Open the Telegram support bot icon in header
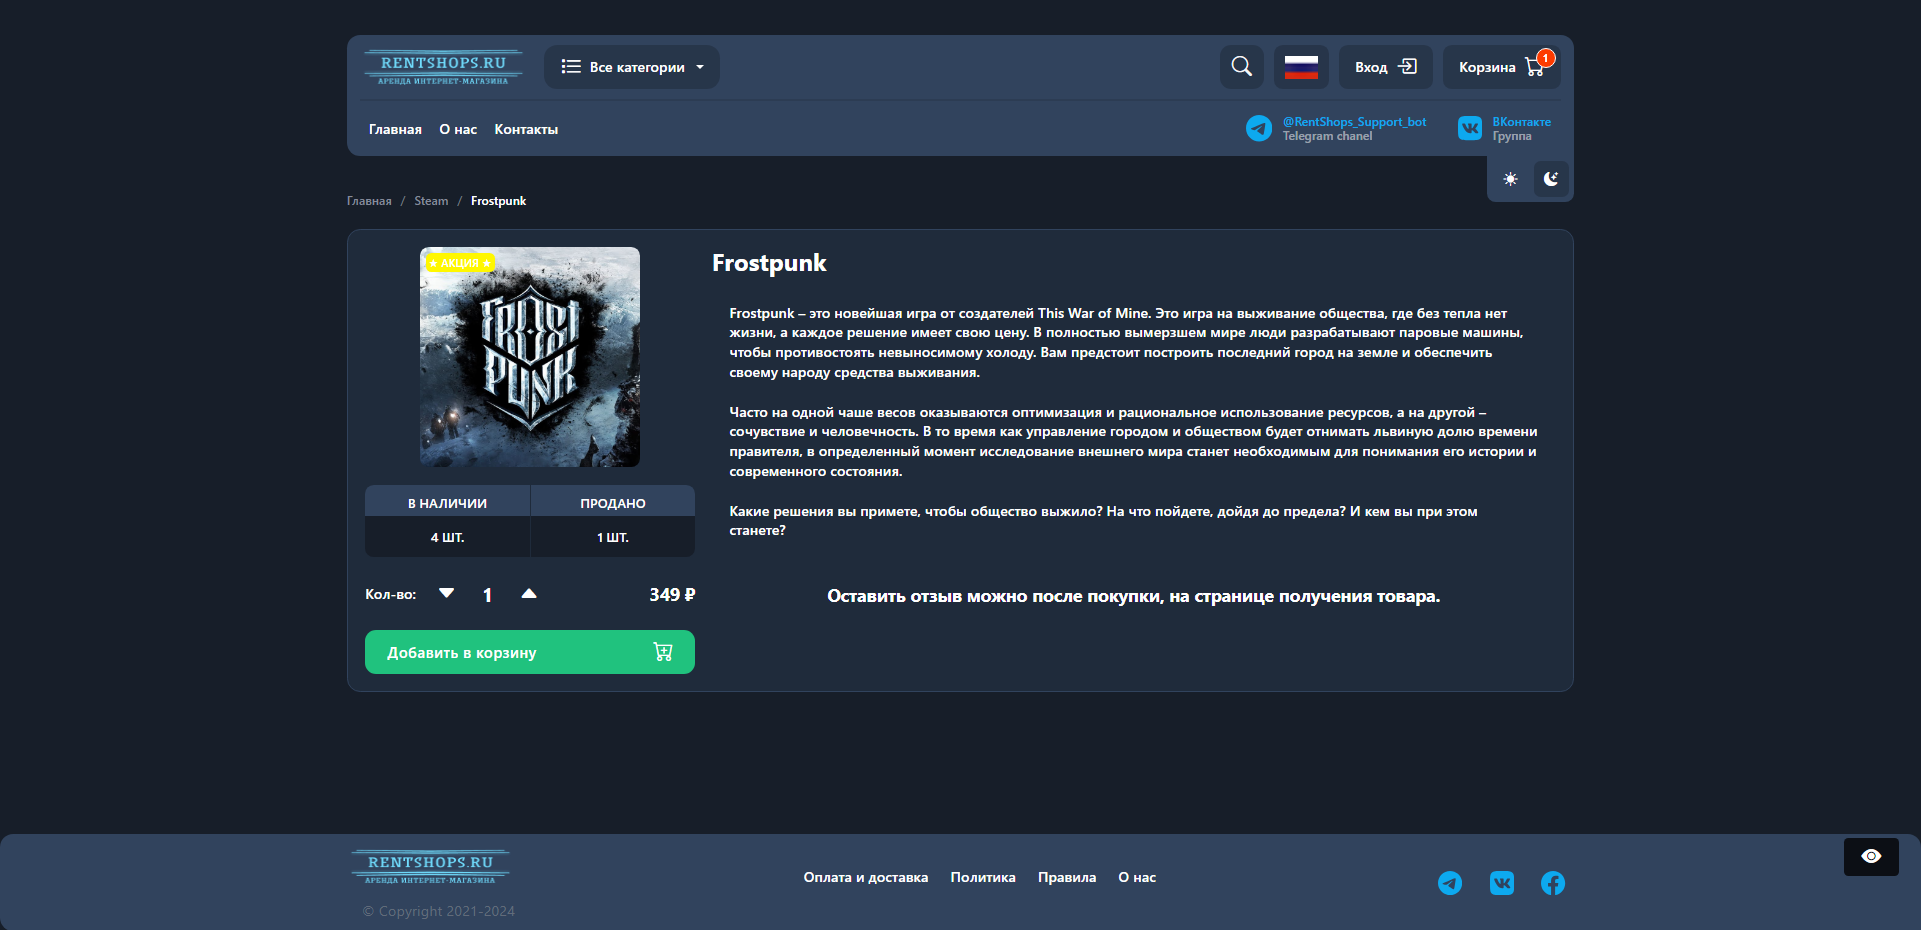Image resolution: width=1921 pixels, height=930 pixels. tap(1259, 128)
